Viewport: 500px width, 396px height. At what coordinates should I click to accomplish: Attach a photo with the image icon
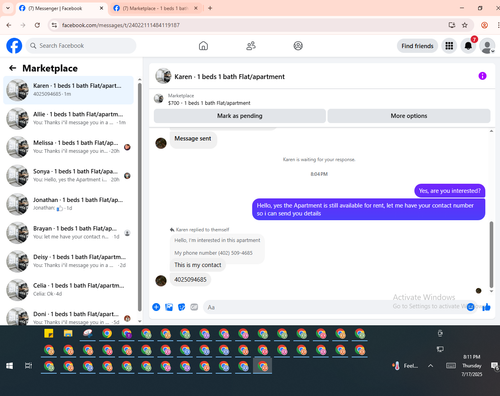pos(169,307)
